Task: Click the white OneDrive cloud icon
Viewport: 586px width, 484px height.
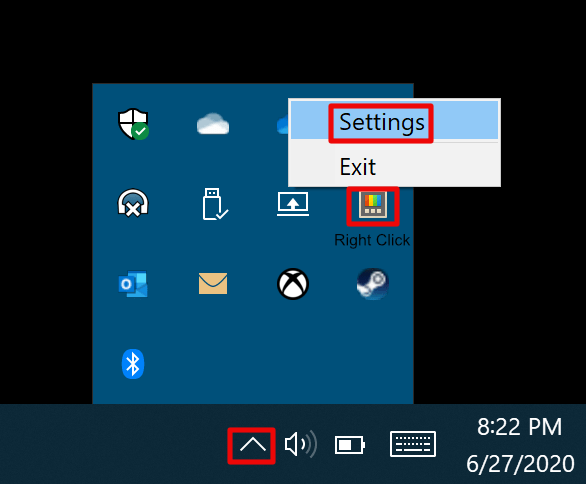Action: [213, 124]
